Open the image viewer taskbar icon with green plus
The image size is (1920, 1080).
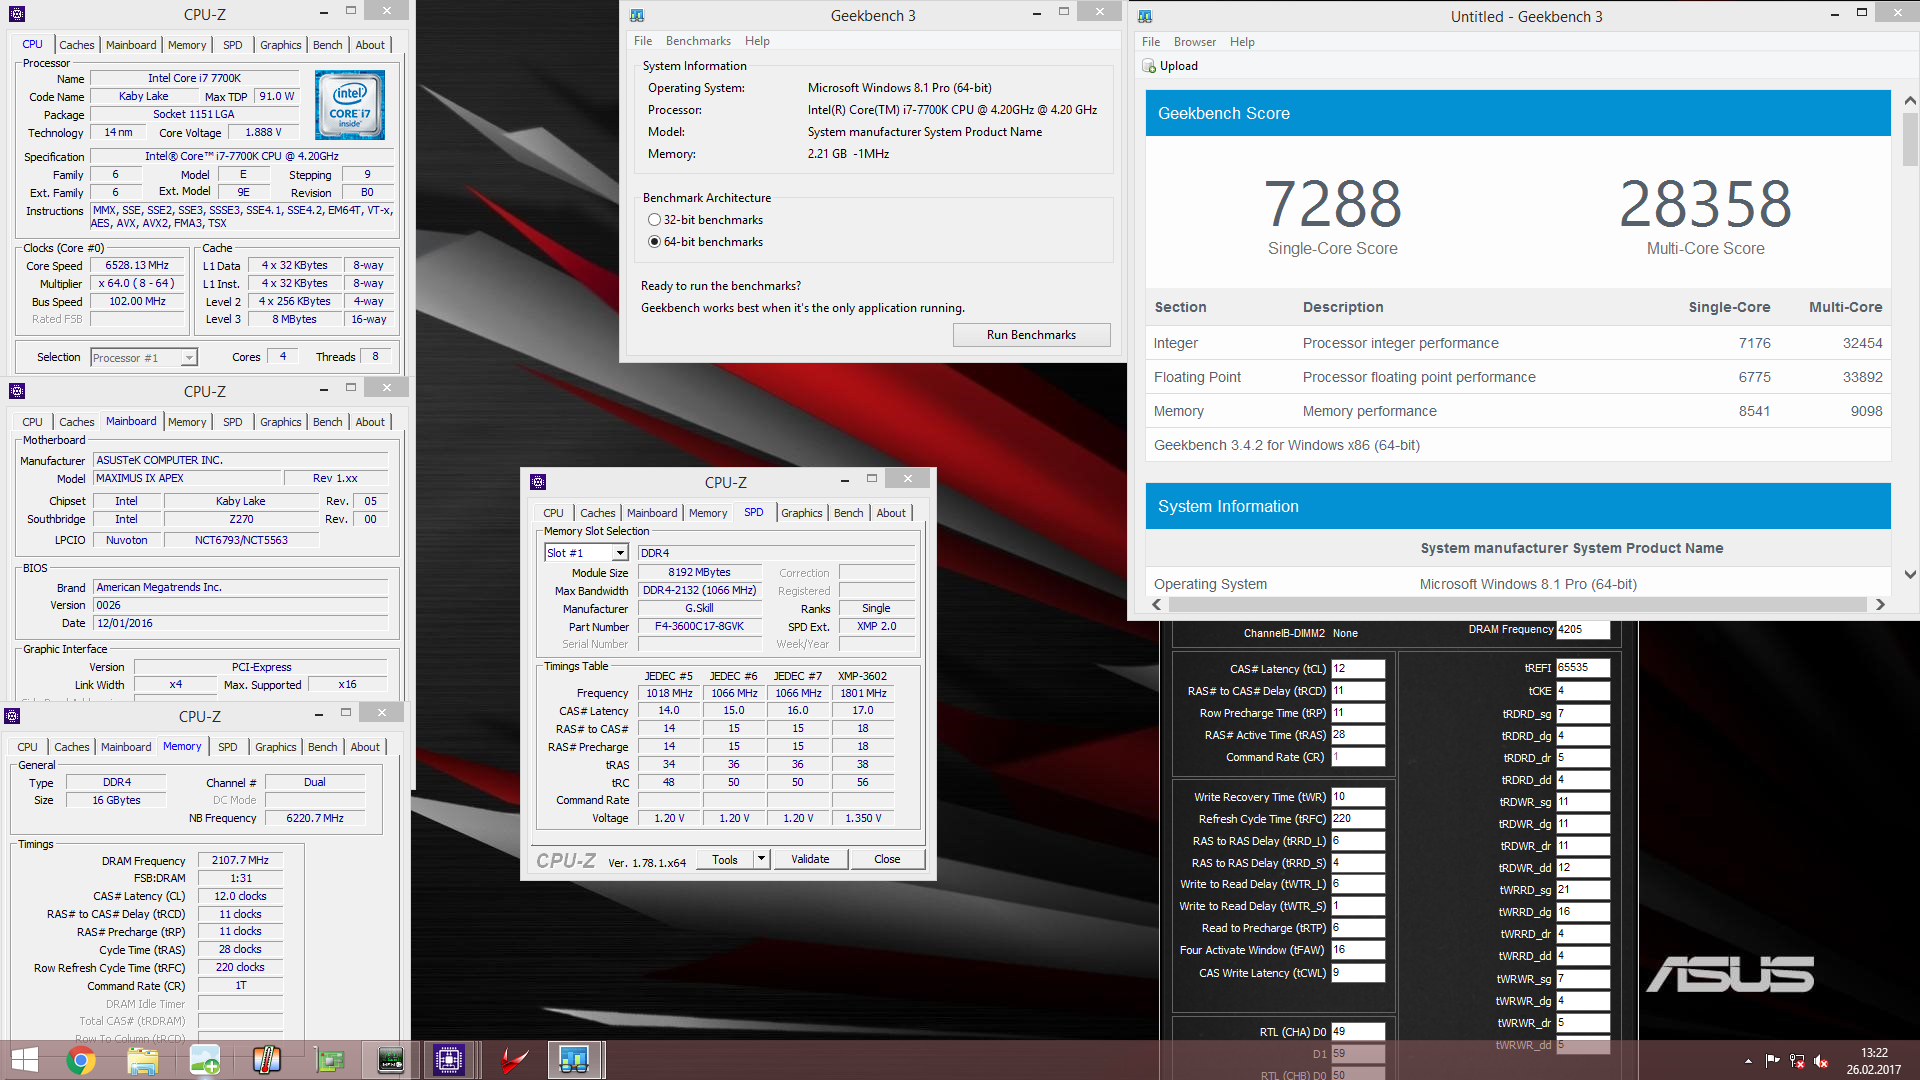pyautogui.click(x=205, y=1060)
